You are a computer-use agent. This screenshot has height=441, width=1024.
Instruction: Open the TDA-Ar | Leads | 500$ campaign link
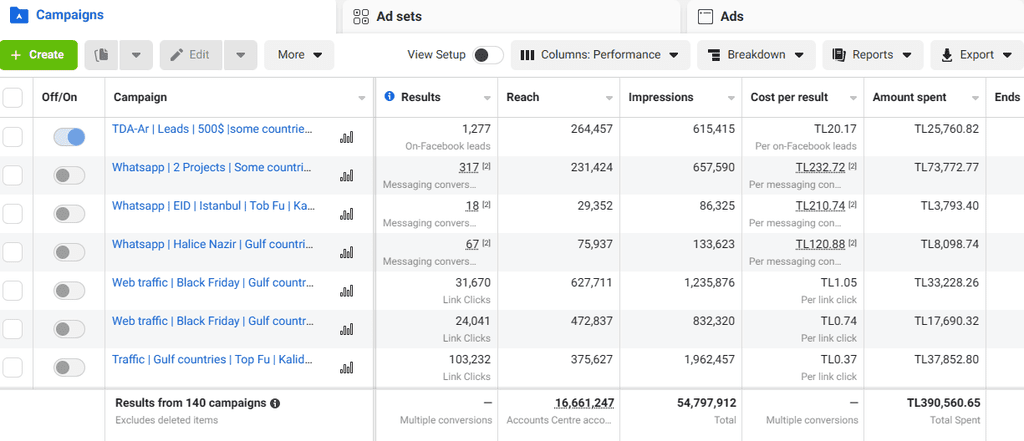[x=212, y=129]
